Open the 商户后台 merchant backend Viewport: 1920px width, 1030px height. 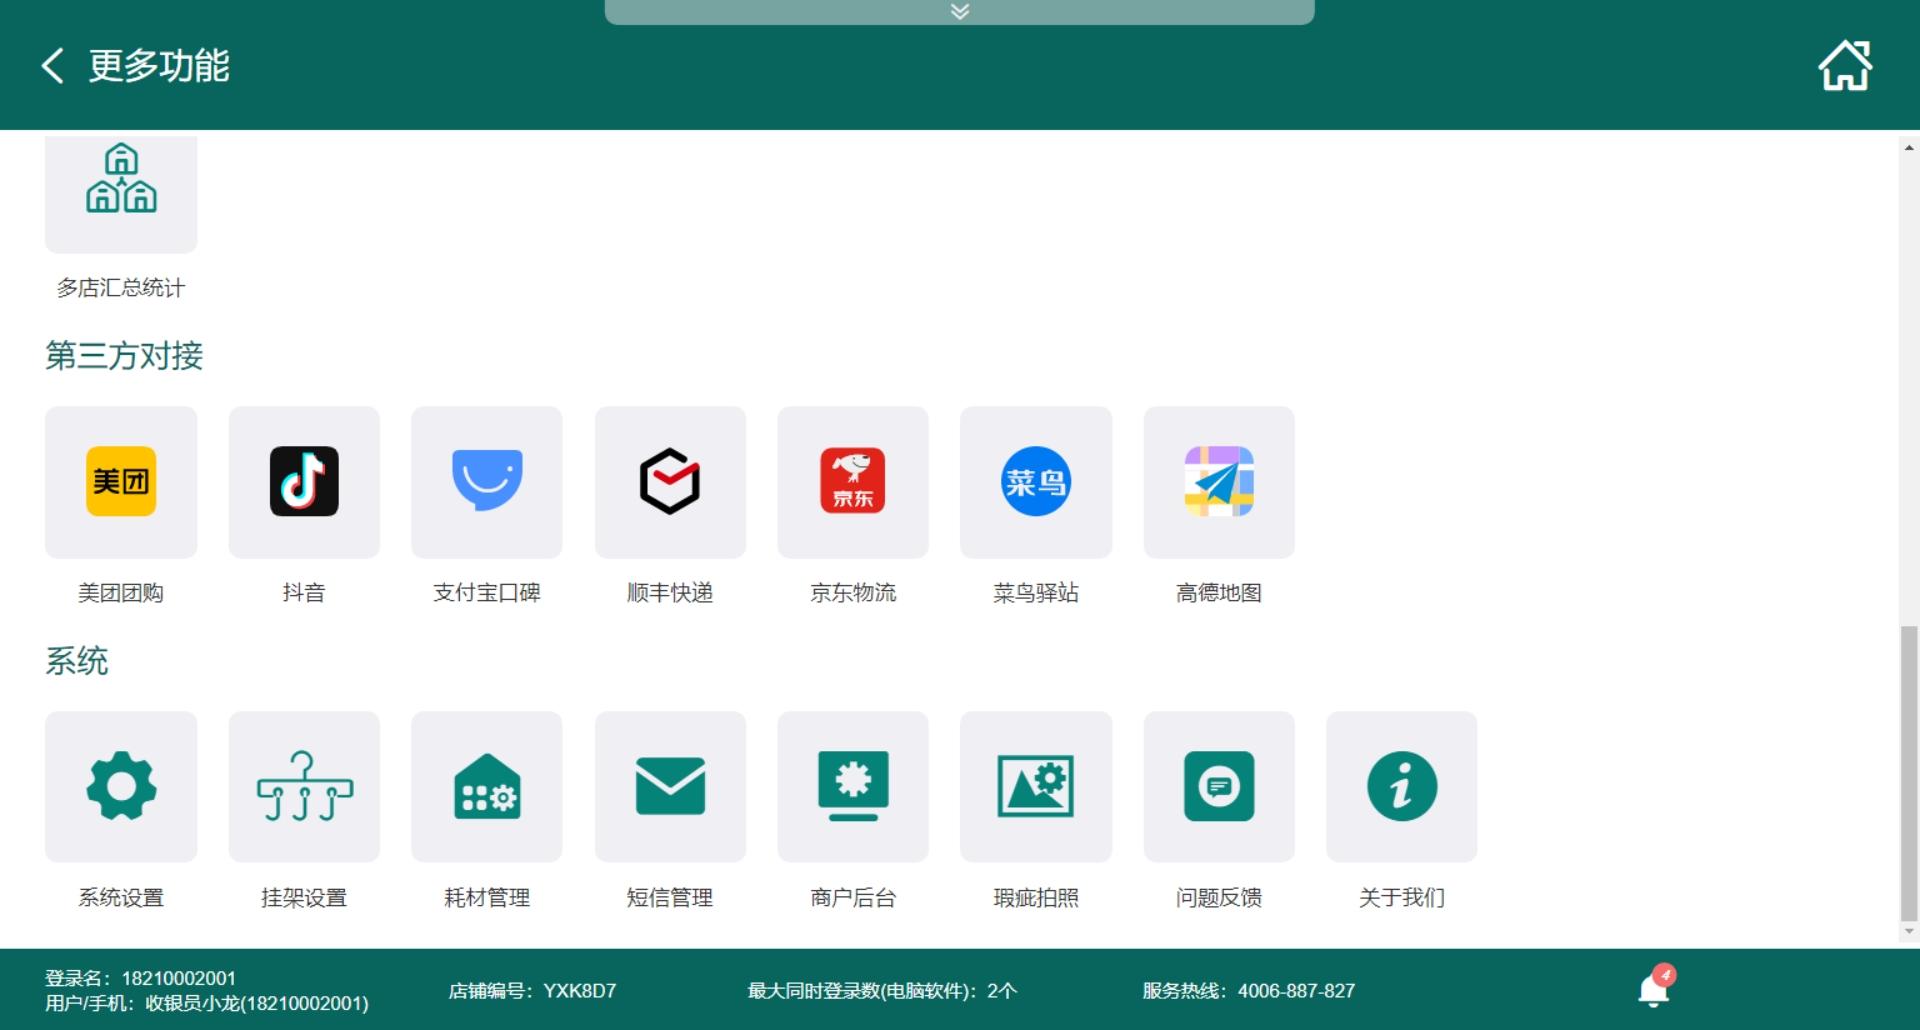[x=853, y=787]
